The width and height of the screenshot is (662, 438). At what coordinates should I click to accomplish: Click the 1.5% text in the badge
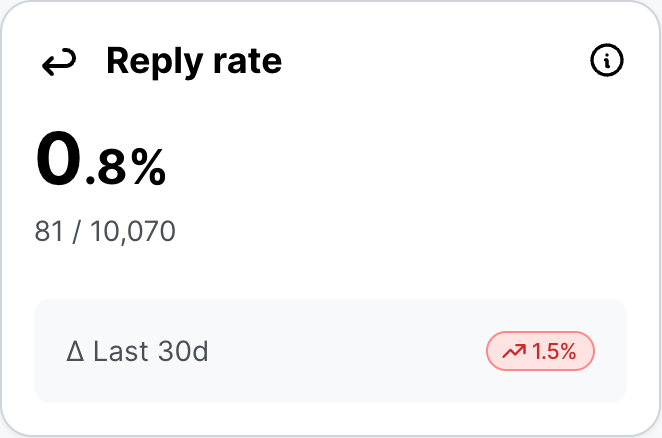point(553,351)
